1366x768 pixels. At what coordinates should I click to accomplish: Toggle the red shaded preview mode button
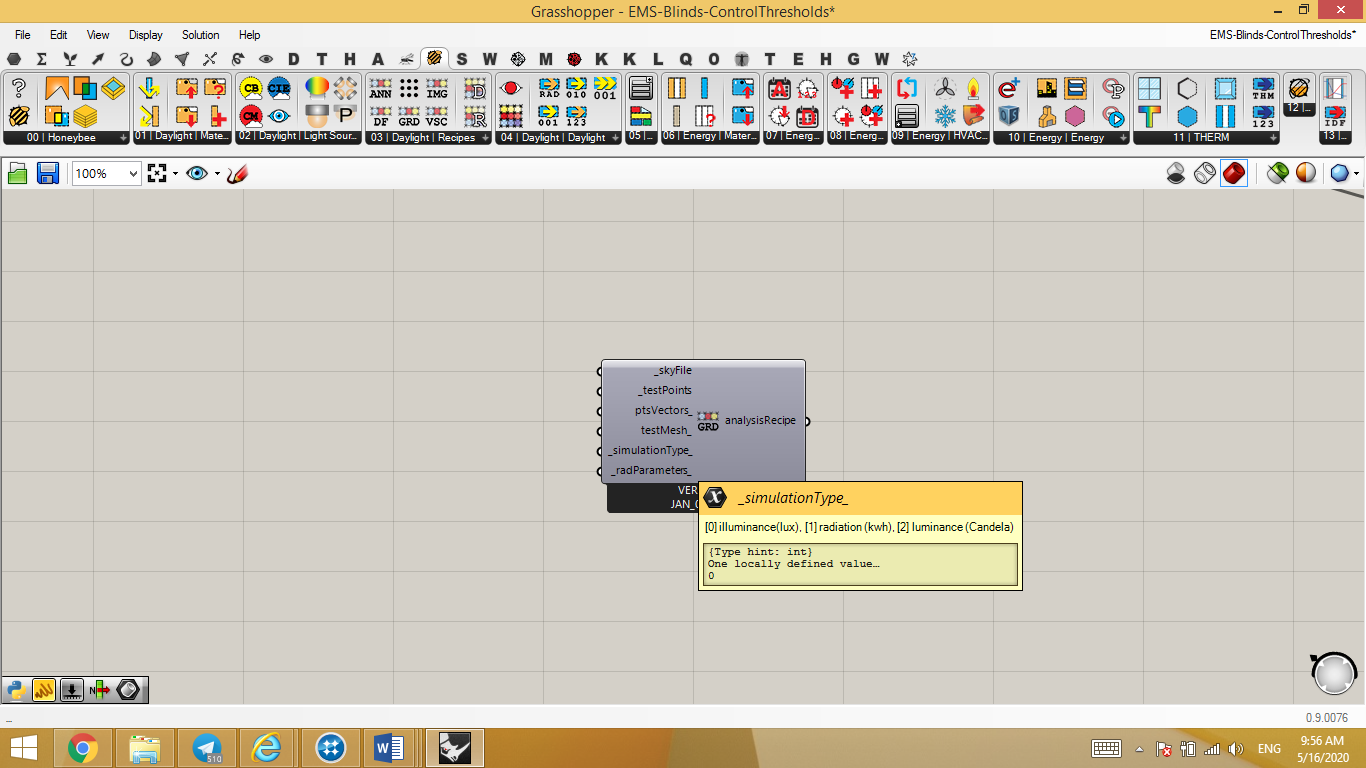pyautogui.click(x=1234, y=173)
